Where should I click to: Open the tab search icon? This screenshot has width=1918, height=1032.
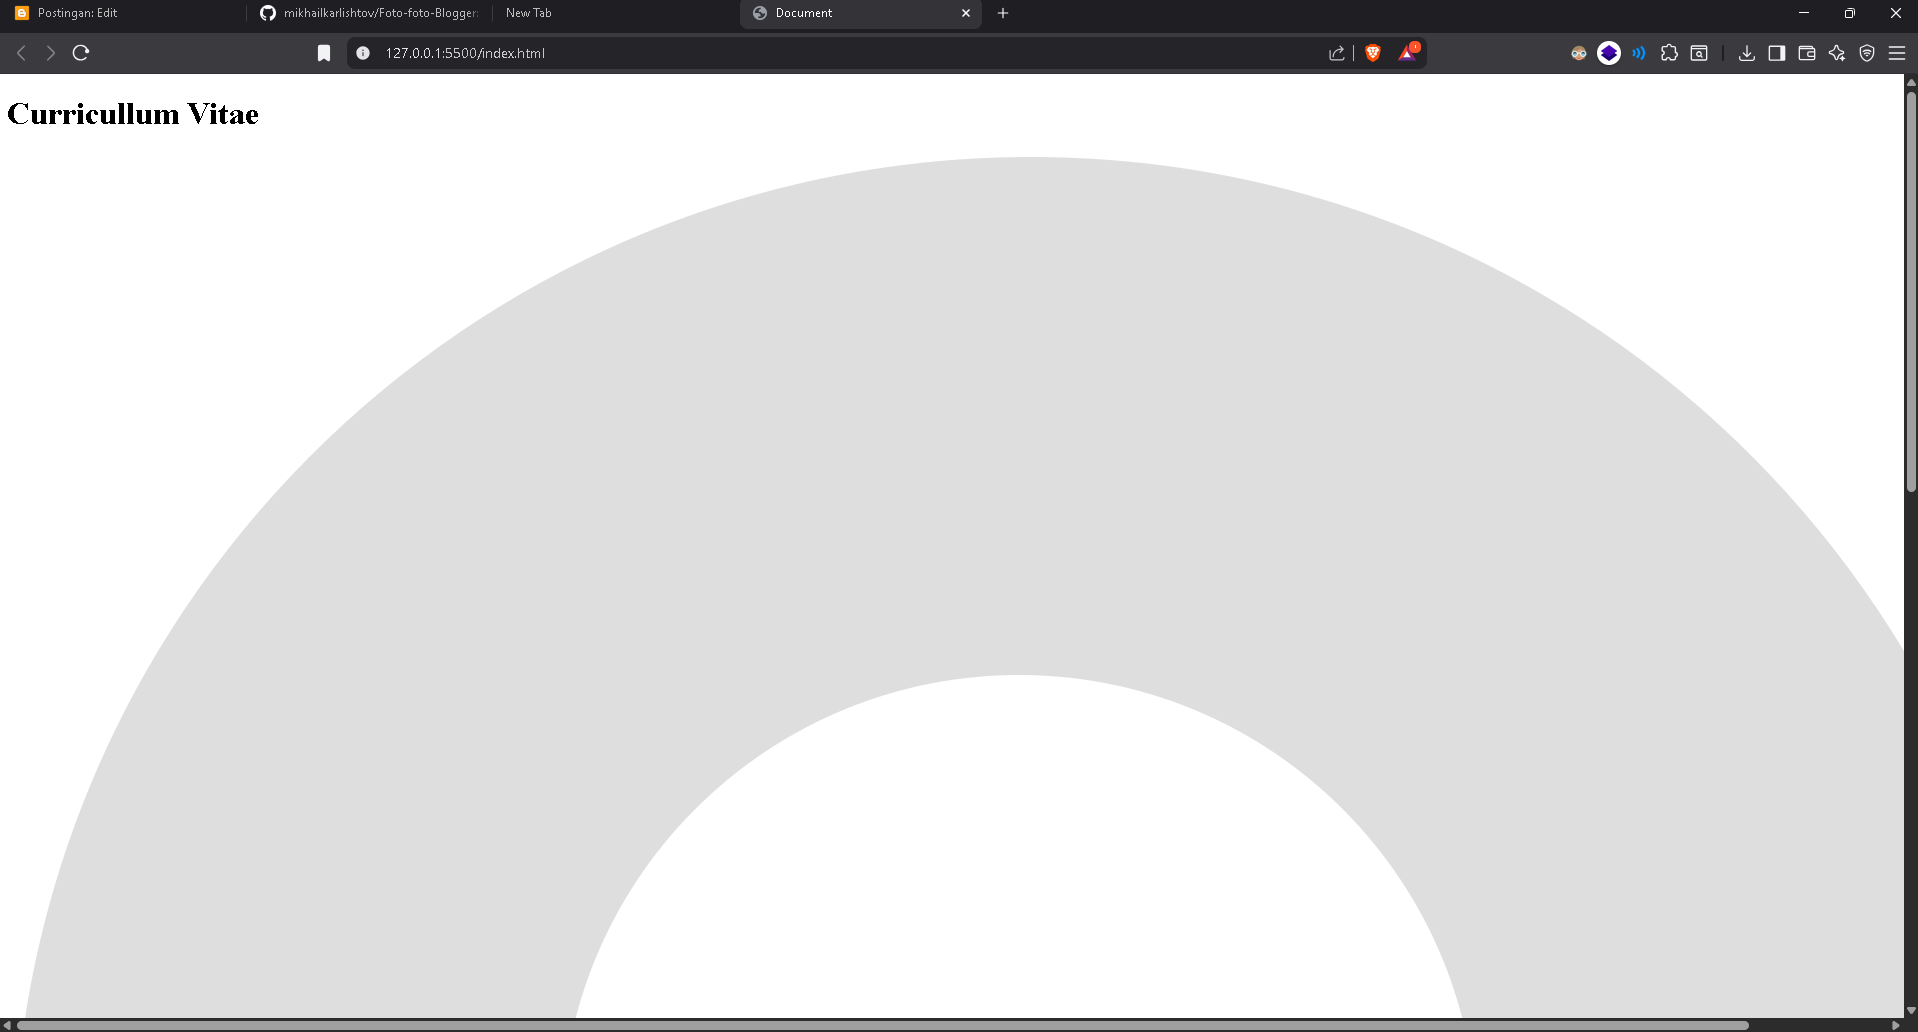(1699, 53)
